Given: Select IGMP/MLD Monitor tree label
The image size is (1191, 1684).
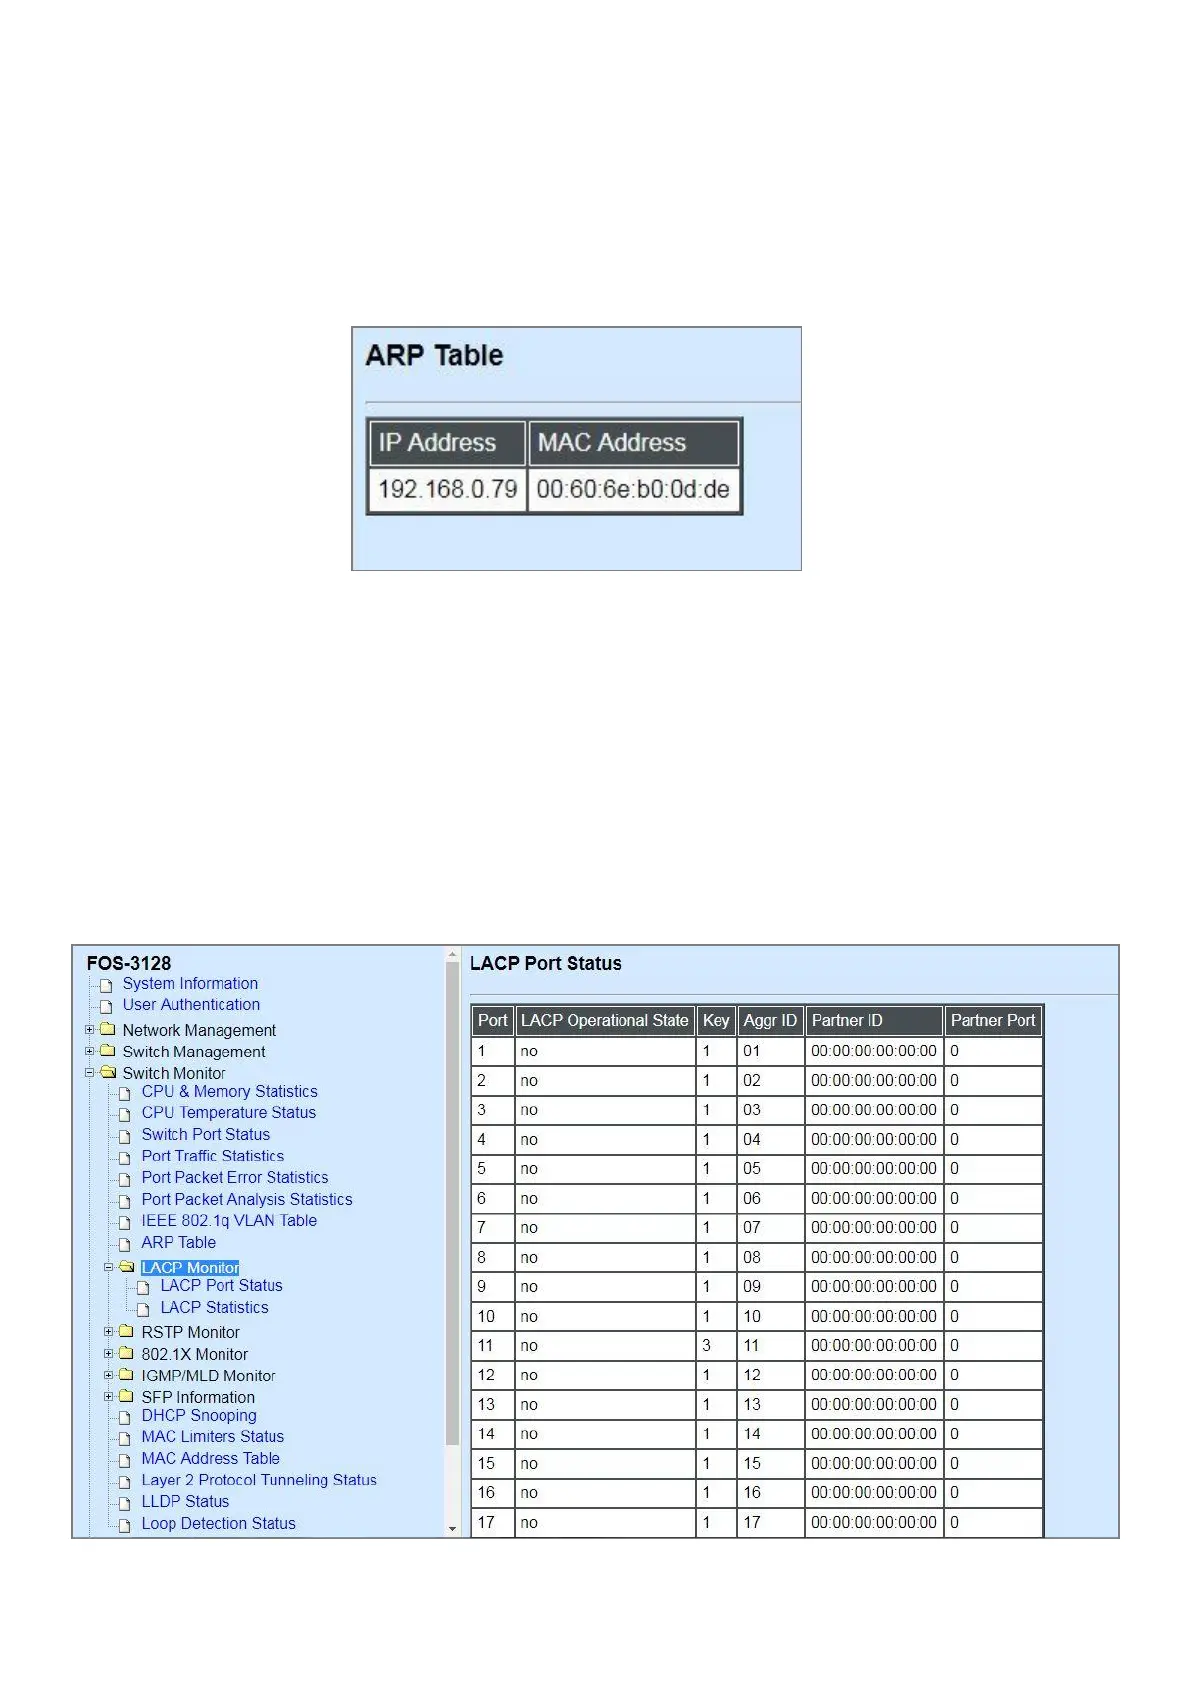Looking at the screenshot, I should pyautogui.click(x=208, y=1376).
